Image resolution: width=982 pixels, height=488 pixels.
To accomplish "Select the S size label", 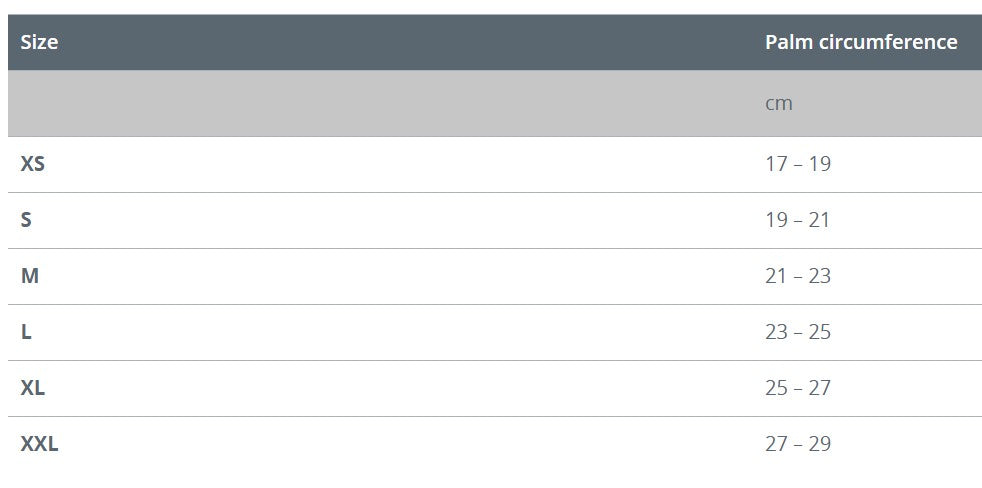I will point(26,220).
